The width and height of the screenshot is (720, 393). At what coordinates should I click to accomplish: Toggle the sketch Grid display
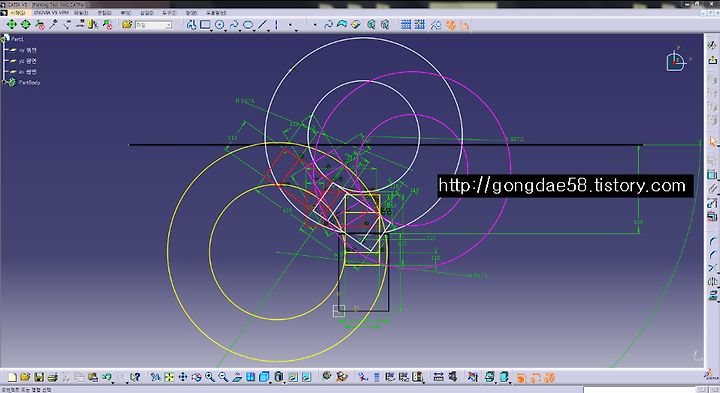pos(405,24)
